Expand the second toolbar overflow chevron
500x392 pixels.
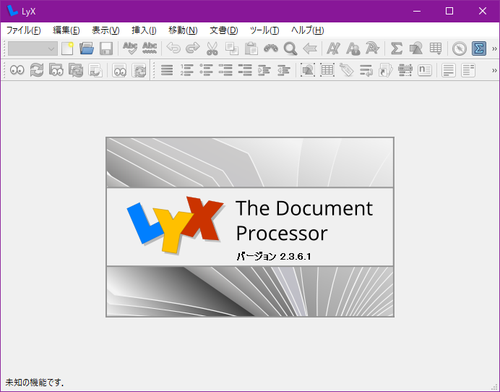[x=494, y=70]
